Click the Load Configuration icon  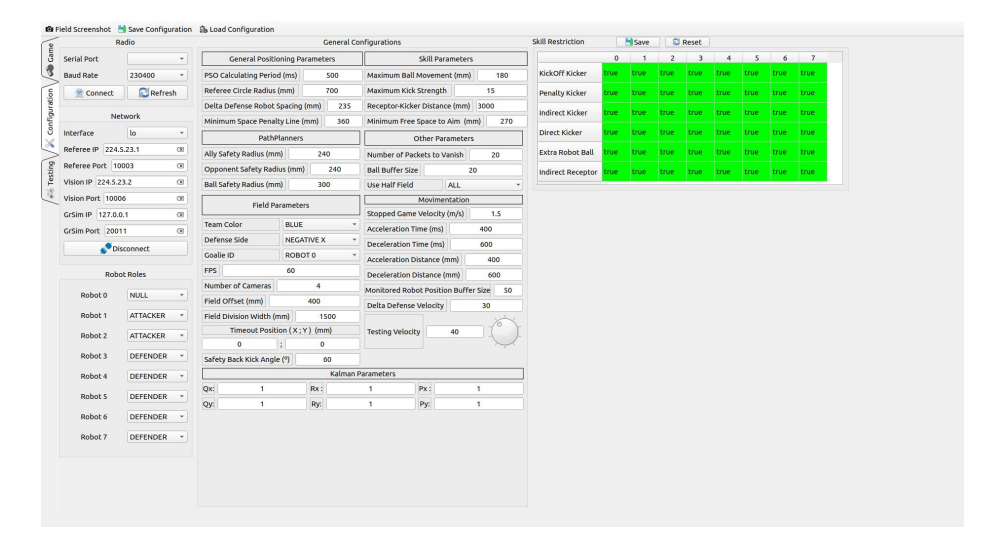tap(203, 29)
